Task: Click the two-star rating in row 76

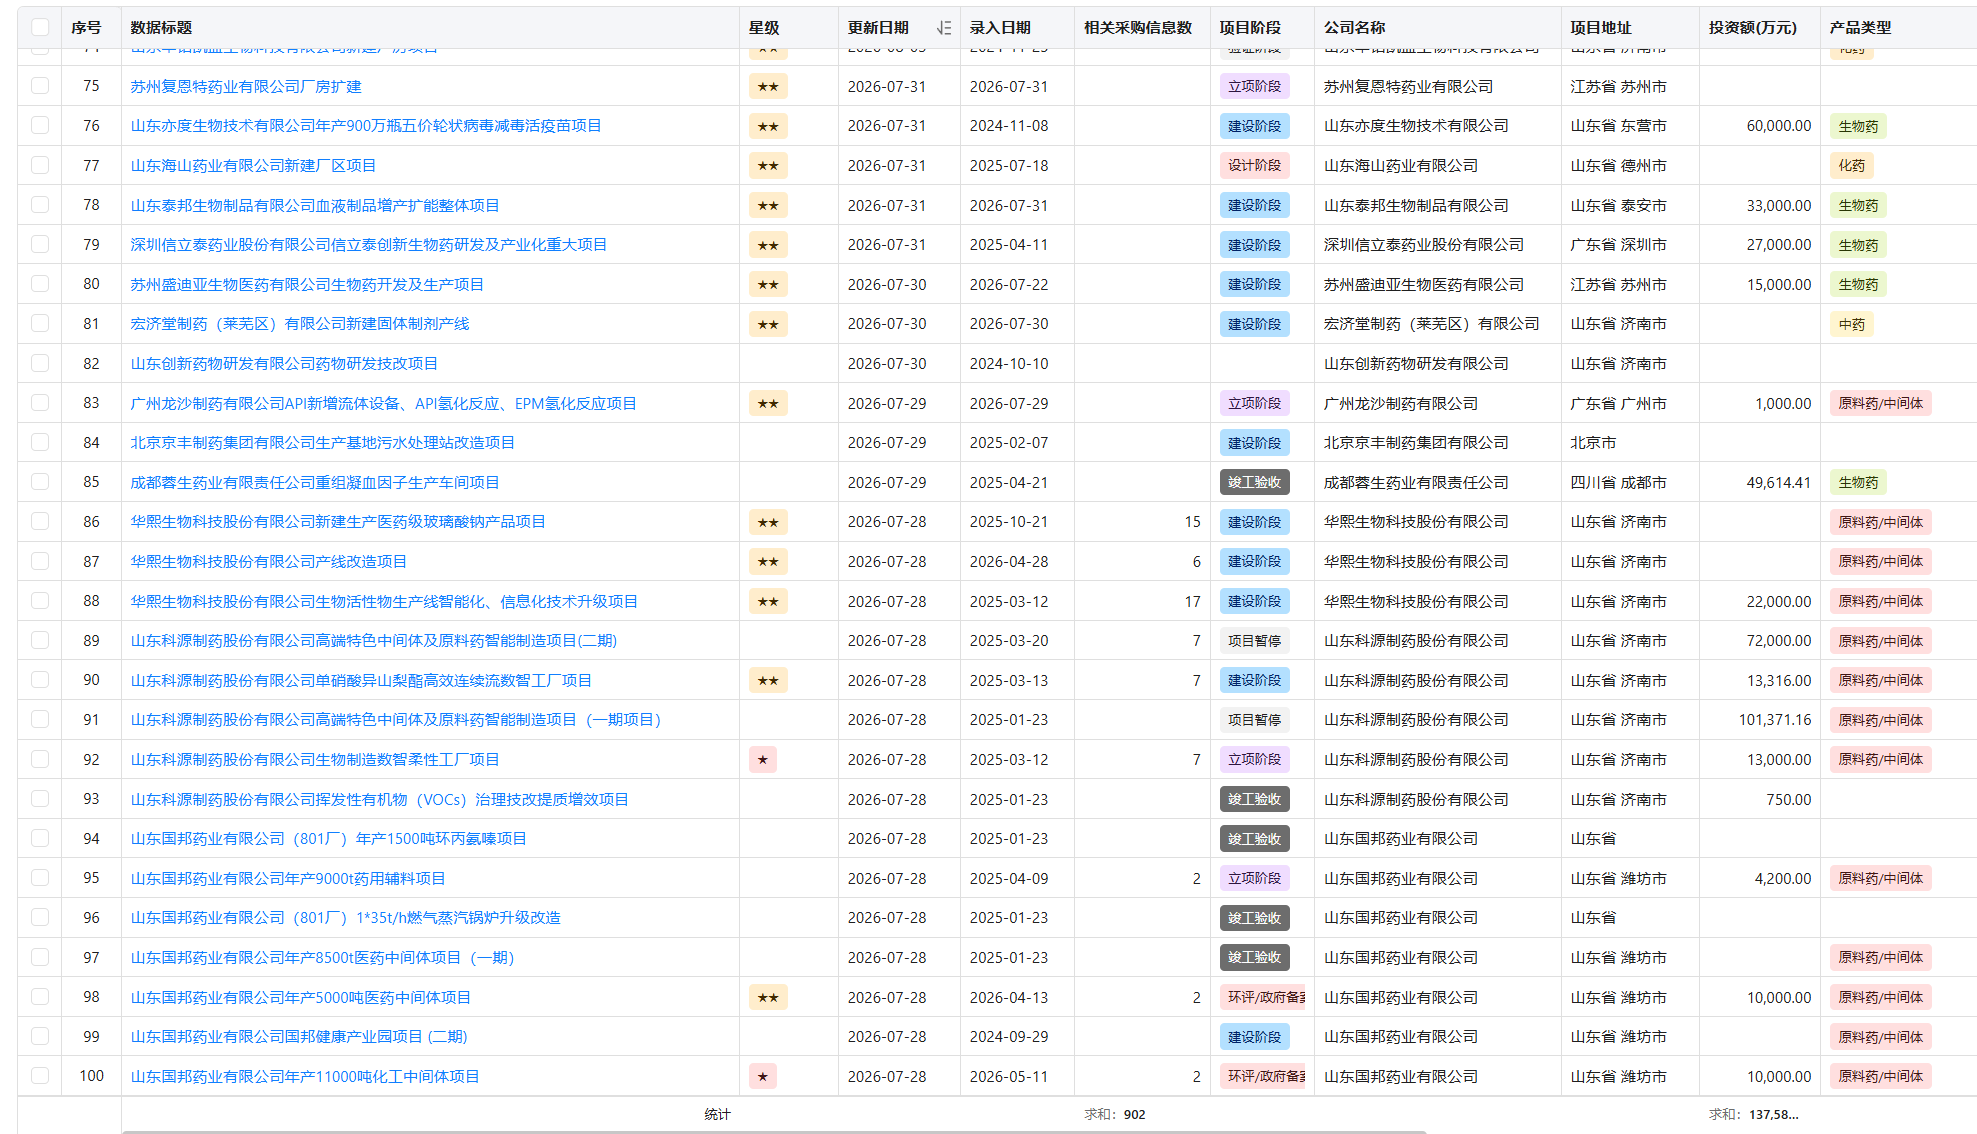Action: (768, 126)
